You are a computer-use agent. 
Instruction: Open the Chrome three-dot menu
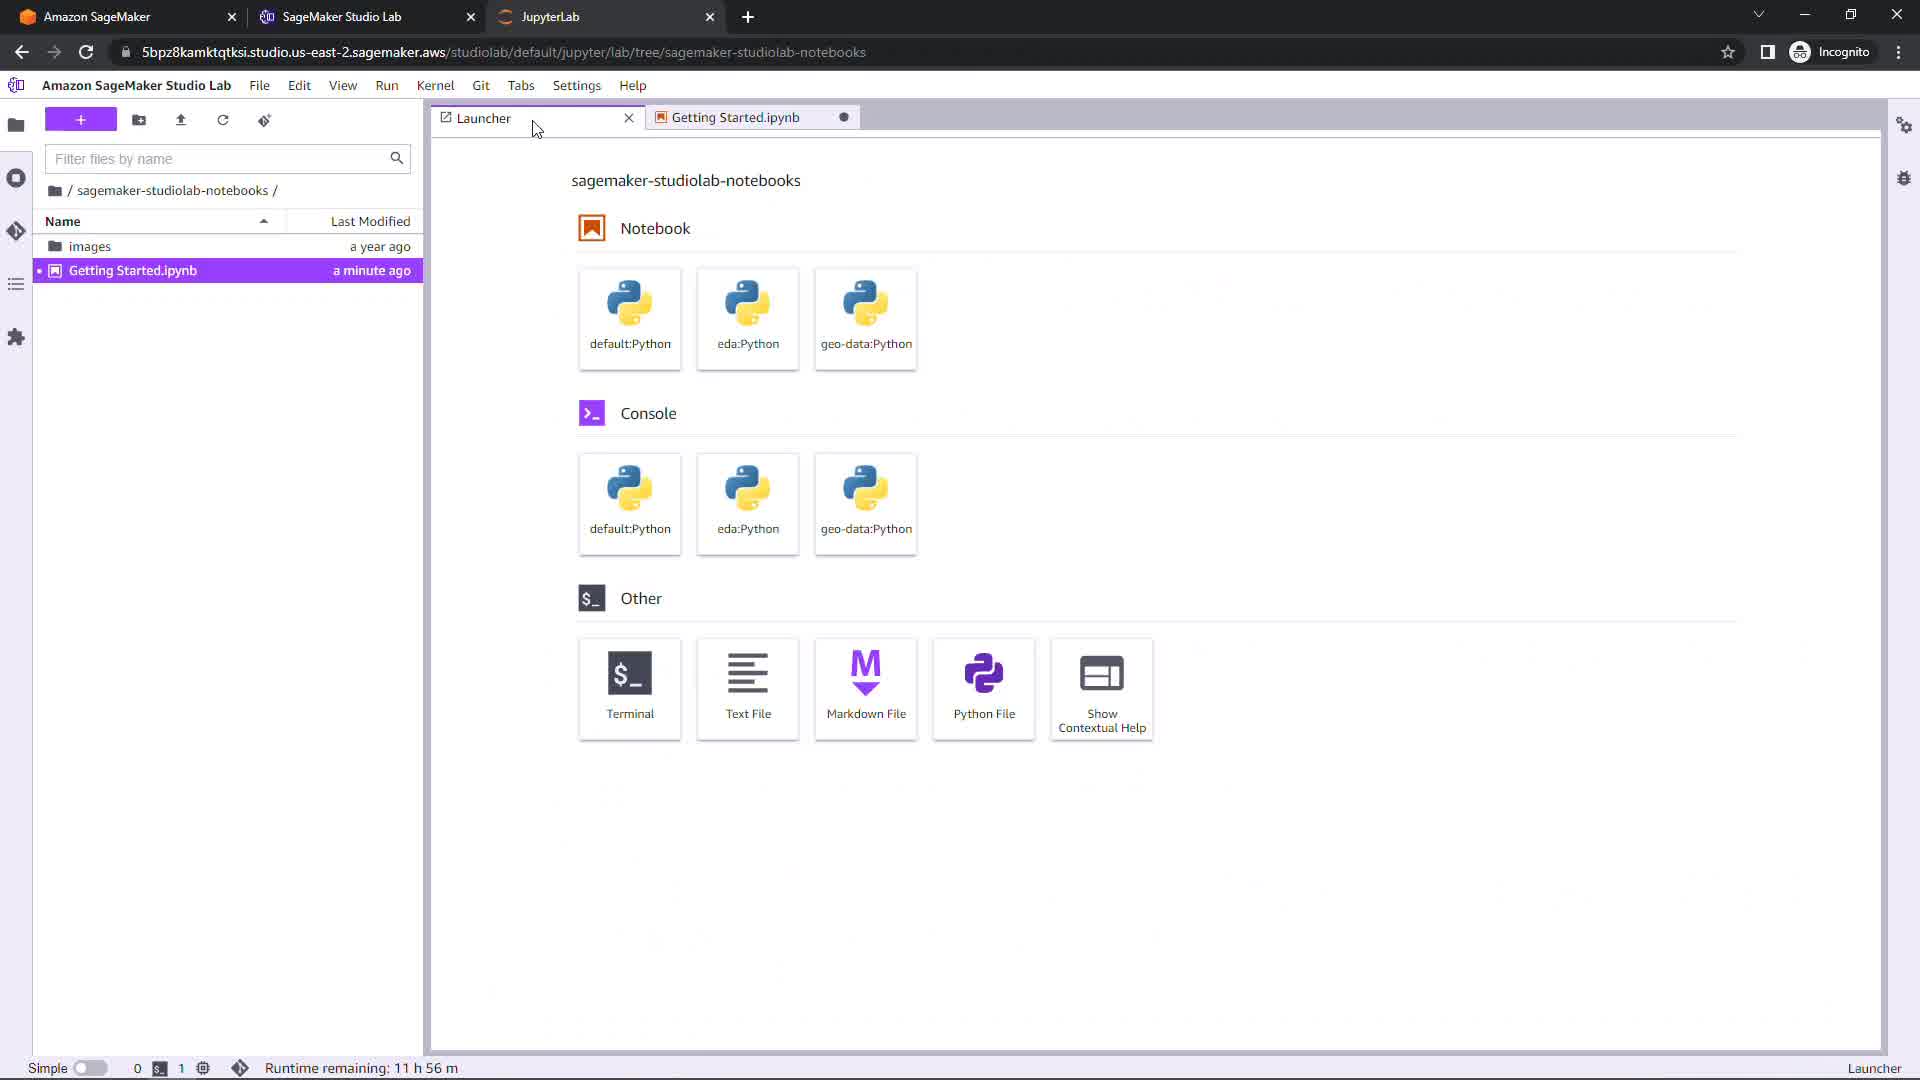pyautogui.click(x=1898, y=52)
